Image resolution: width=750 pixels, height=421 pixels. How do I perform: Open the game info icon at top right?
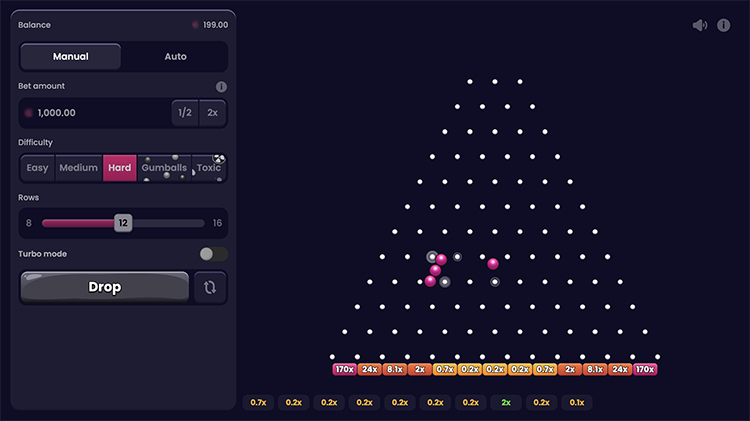(x=723, y=25)
